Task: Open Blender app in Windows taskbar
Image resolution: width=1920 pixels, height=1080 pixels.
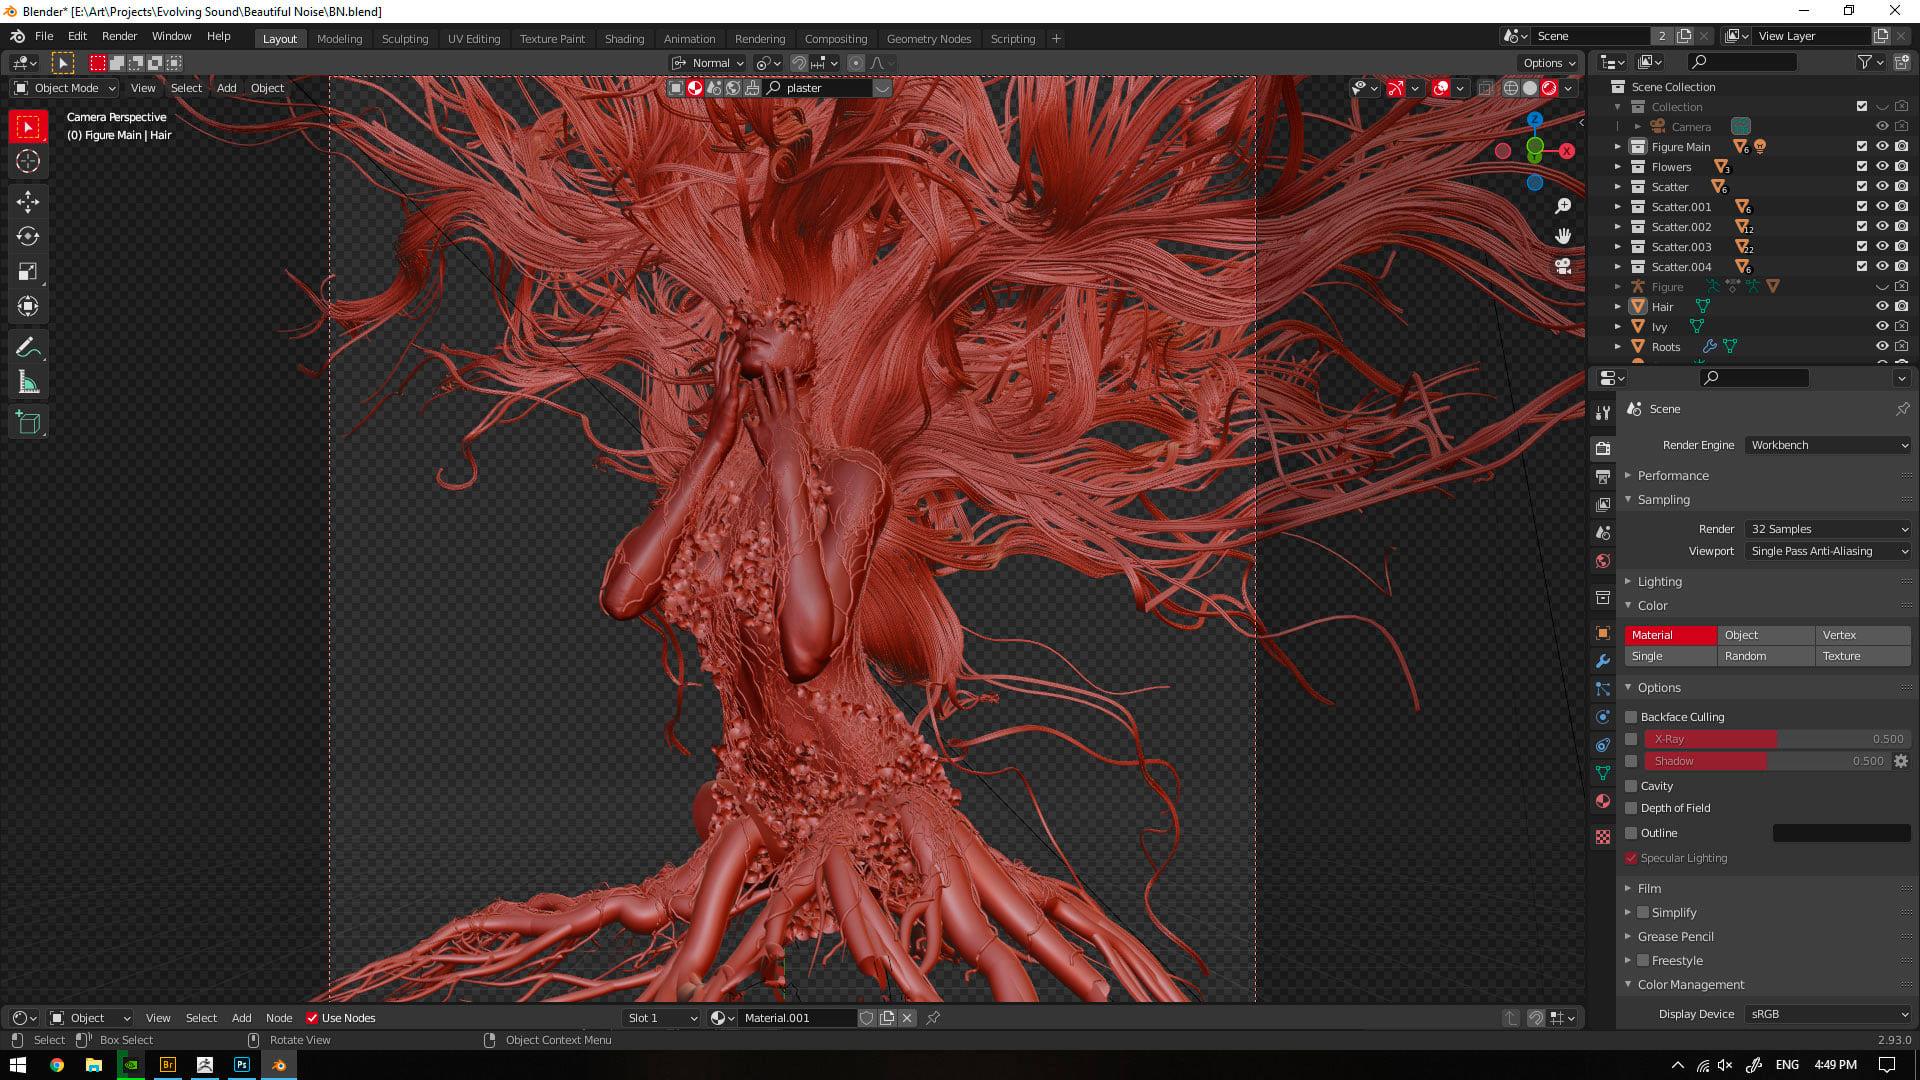Action: click(x=279, y=1065)
